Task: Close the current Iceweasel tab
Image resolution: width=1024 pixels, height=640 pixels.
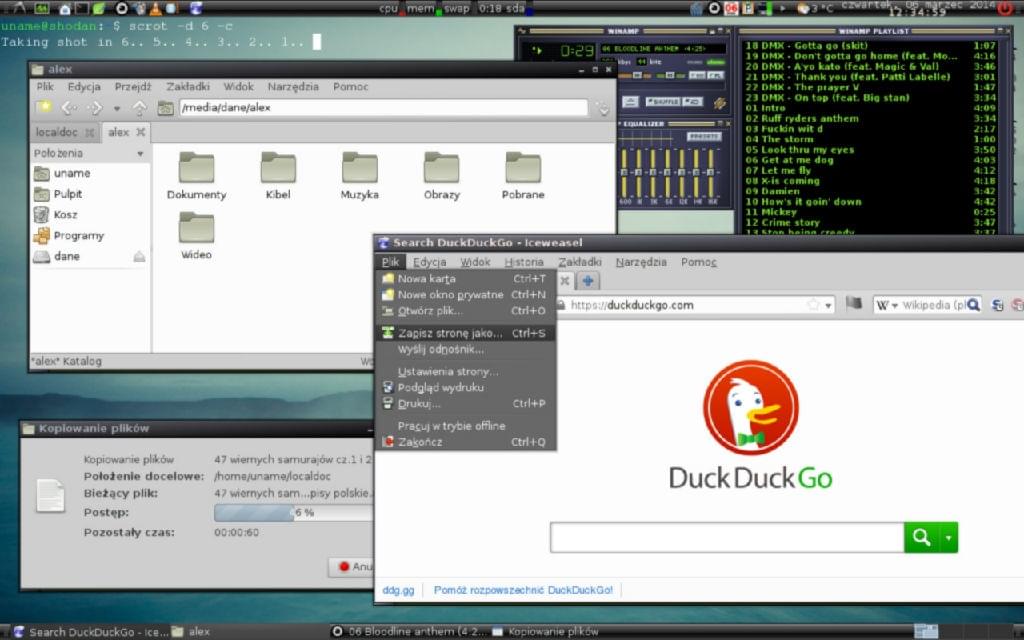Action: click(566, 281)
